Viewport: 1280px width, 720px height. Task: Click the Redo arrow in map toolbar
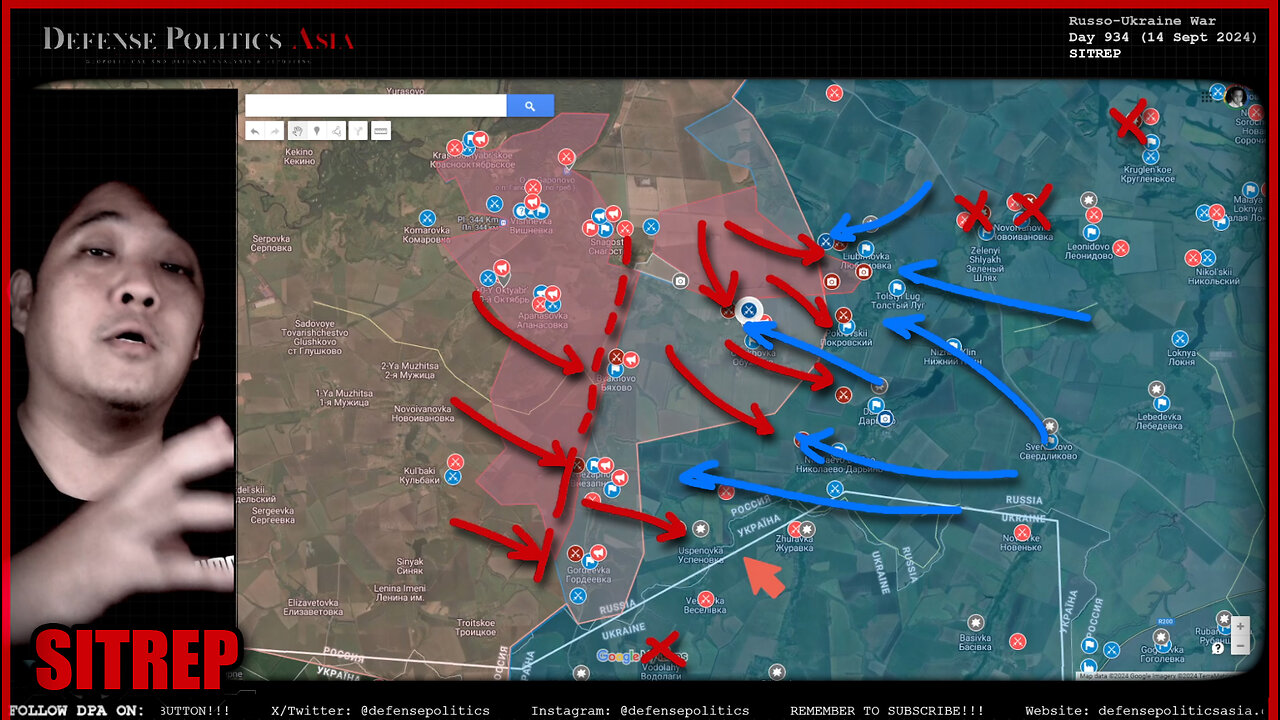click(x=275, y=131)
